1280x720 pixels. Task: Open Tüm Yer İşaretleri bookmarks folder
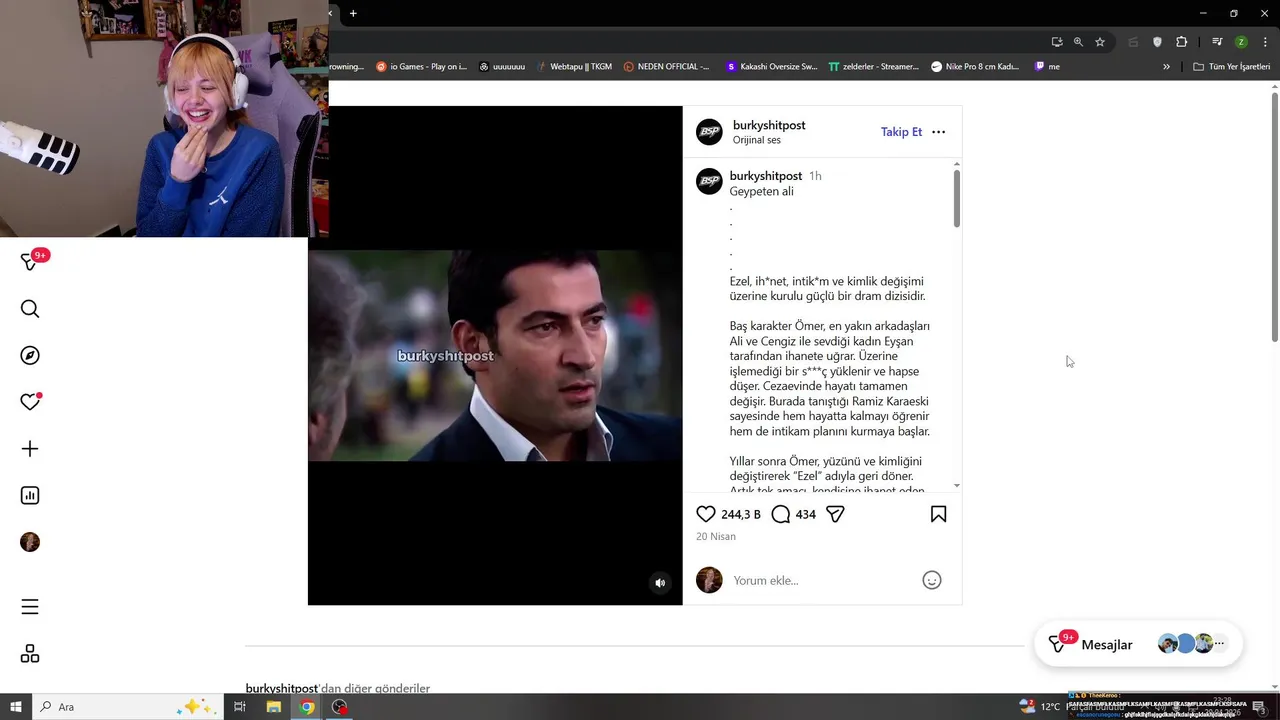tap(1231, 67)
